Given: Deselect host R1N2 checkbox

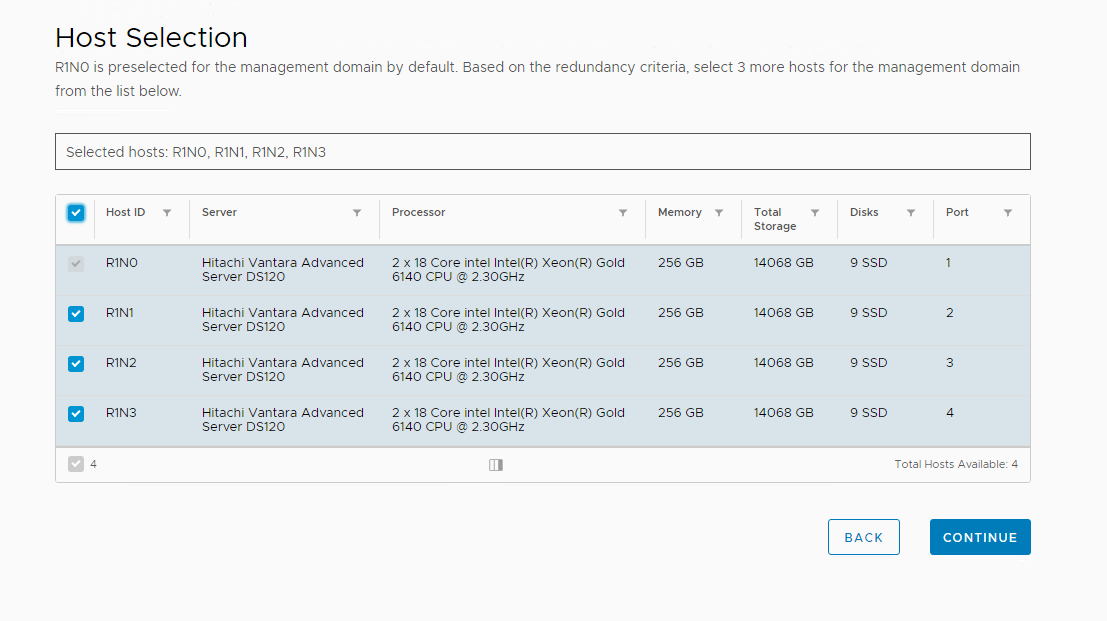Looking at the screenshot, I should (76, 364).
